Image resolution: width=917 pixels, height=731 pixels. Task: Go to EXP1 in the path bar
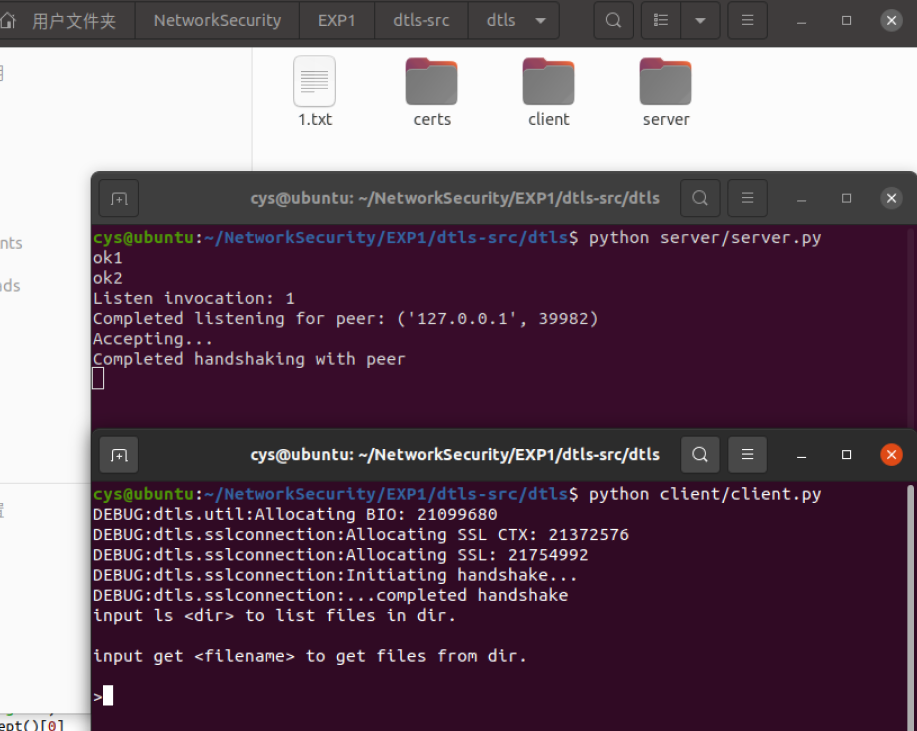click(337, 20)
